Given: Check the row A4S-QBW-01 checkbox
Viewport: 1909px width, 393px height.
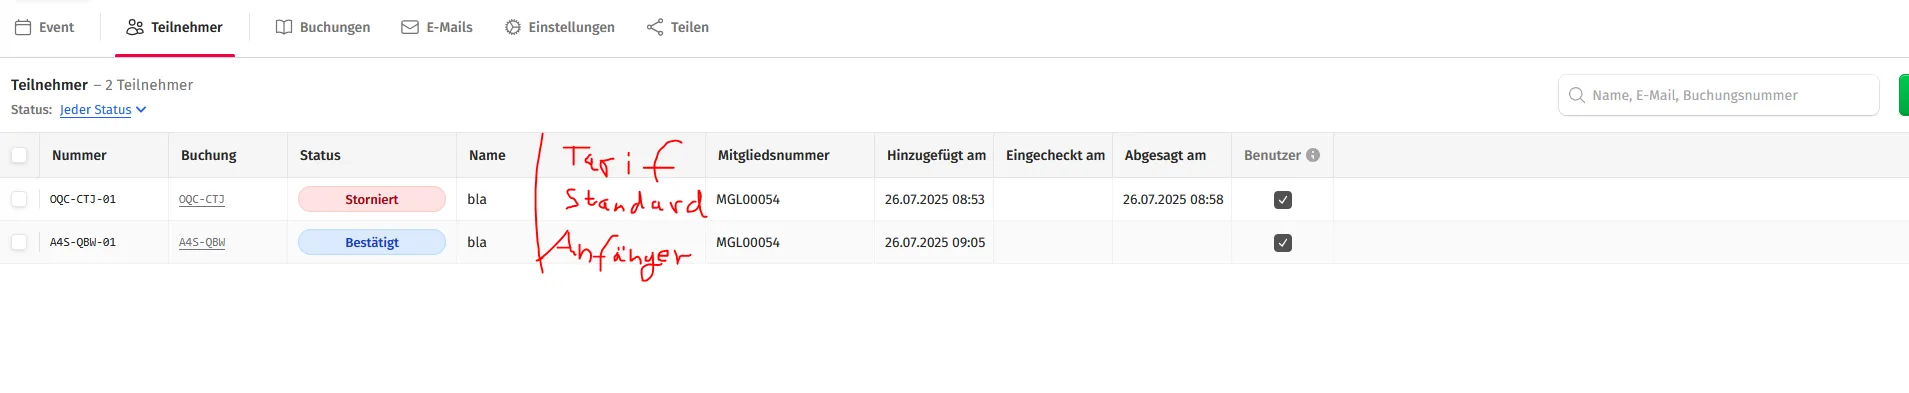Looking at the screenshot, I should [x=19, y=242].
